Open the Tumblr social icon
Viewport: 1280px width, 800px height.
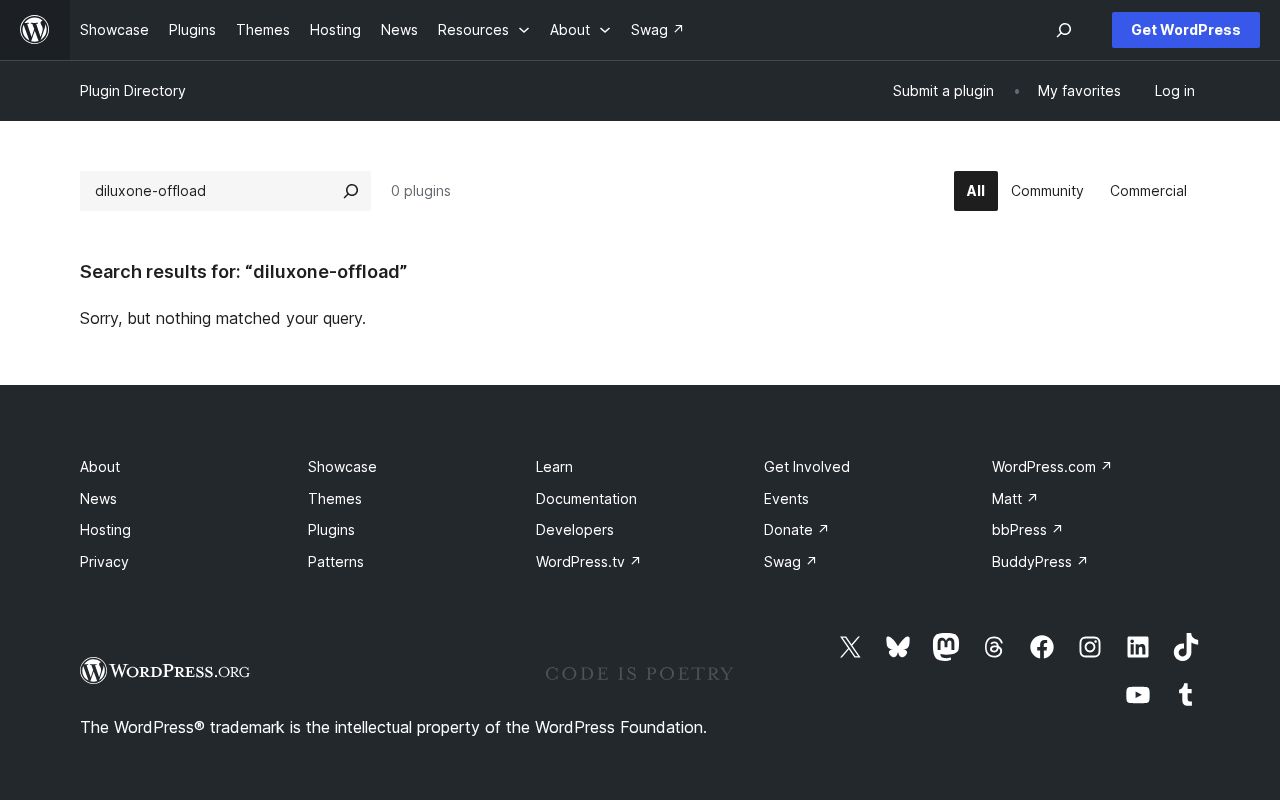click(1186, 695)
